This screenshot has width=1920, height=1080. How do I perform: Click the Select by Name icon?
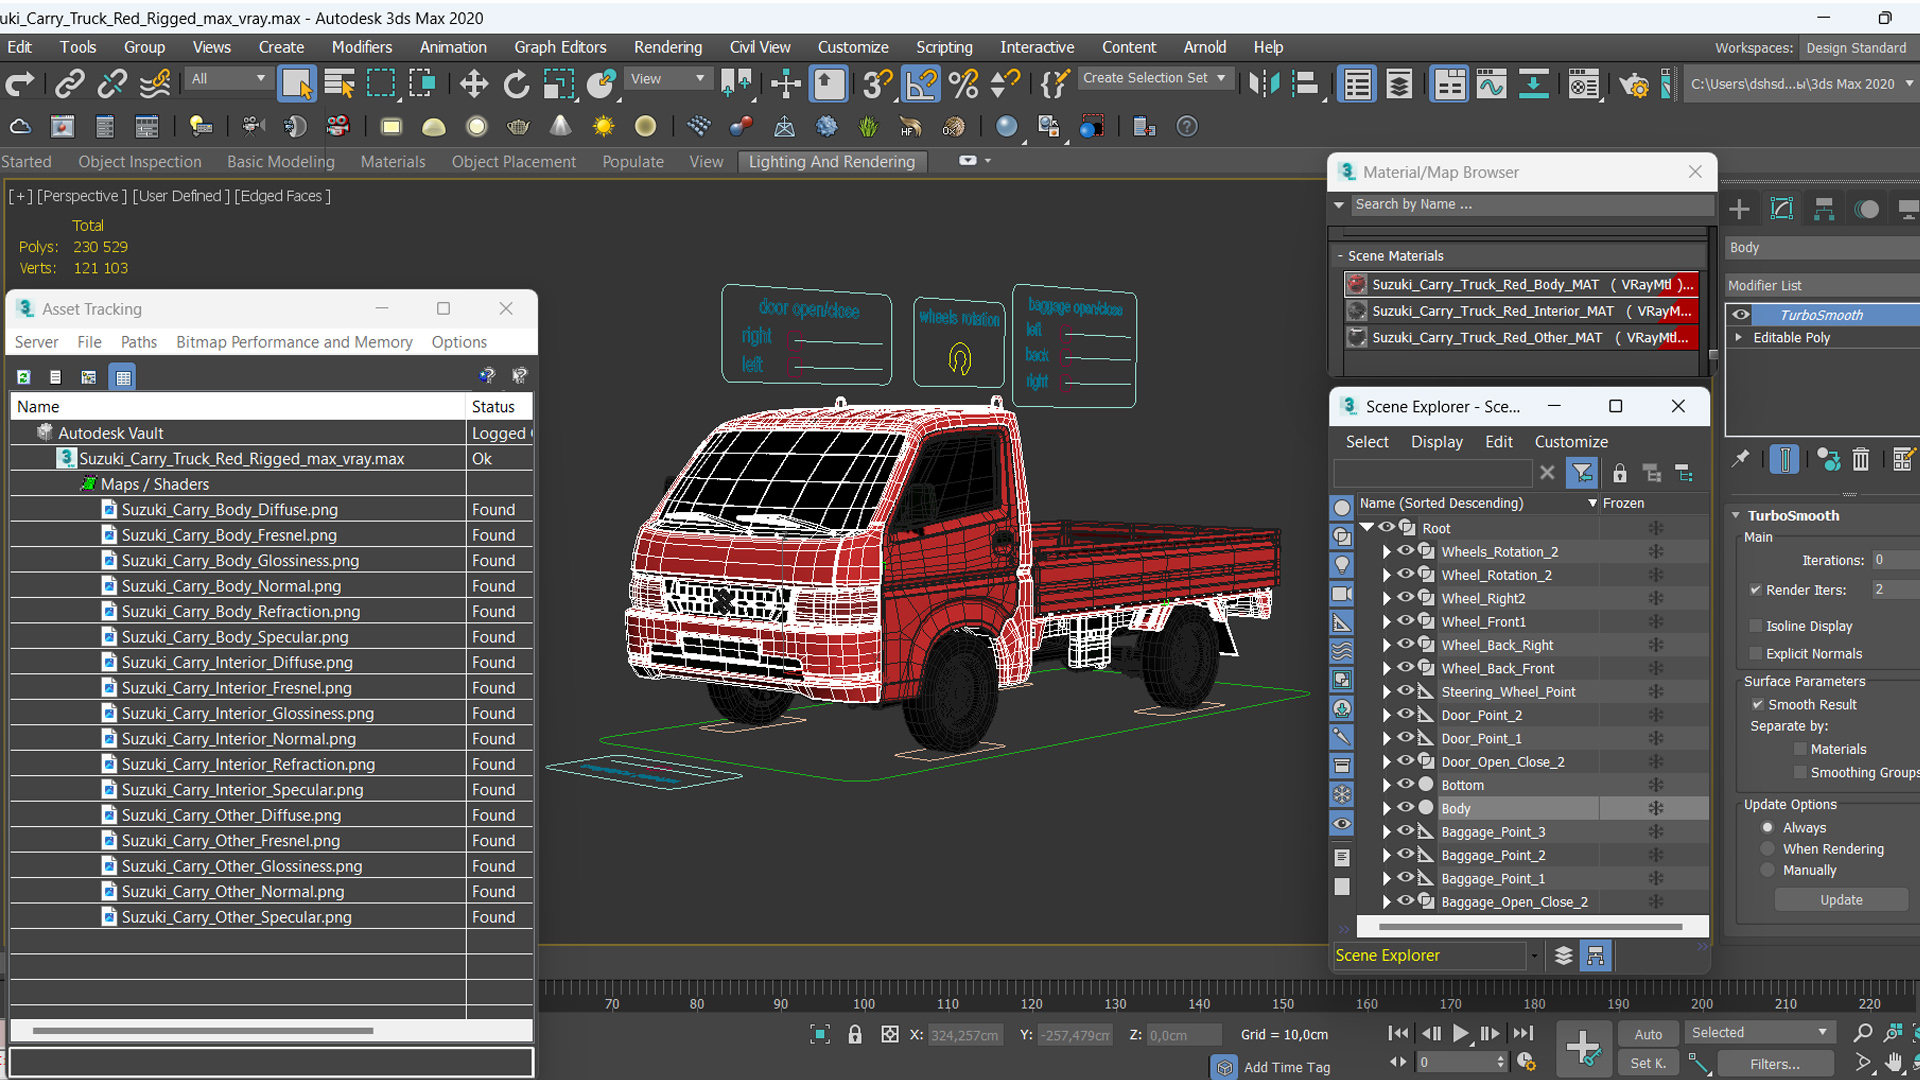tap(339, 84)
